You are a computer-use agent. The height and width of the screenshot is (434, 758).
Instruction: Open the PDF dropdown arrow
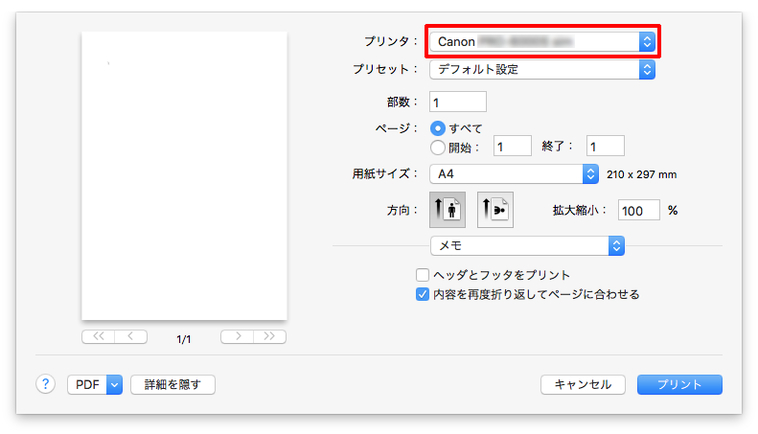tap(113, 384)
